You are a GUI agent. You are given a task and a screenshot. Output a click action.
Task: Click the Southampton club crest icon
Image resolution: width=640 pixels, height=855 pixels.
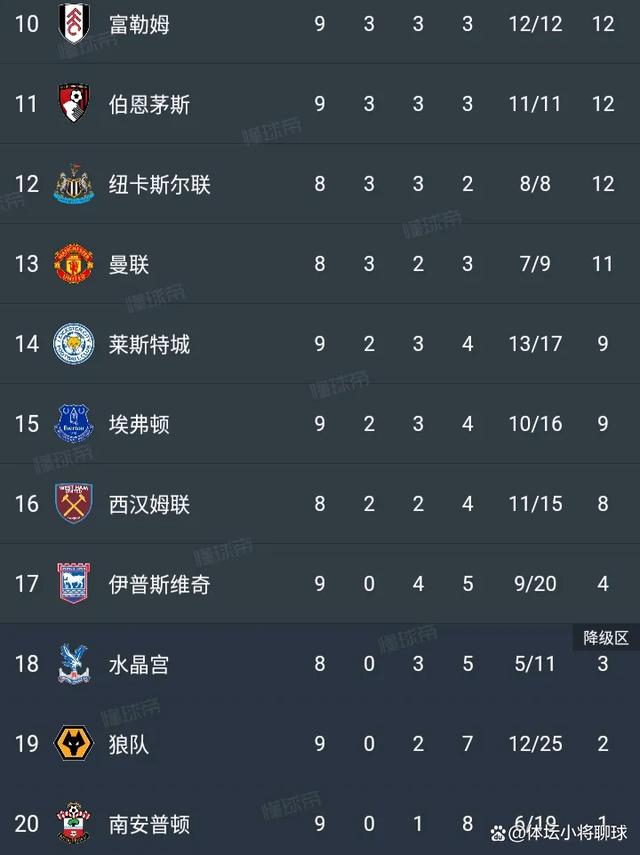tap(74, 824)
